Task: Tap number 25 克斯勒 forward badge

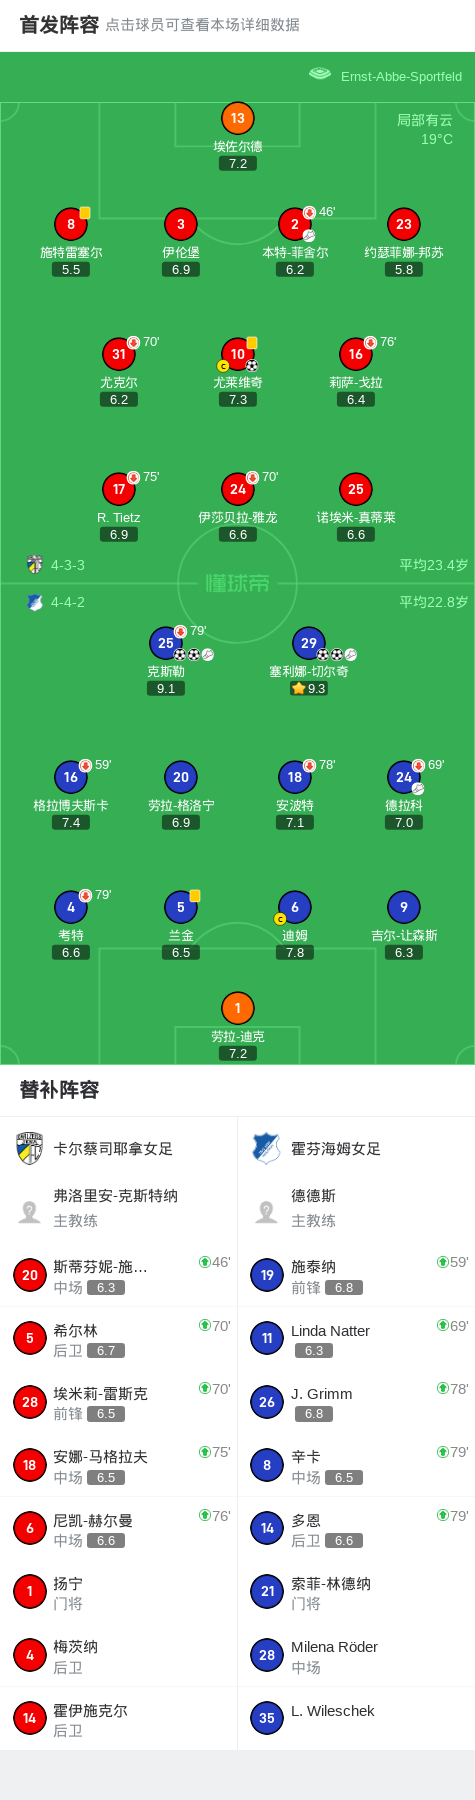Action: (166, 643)
